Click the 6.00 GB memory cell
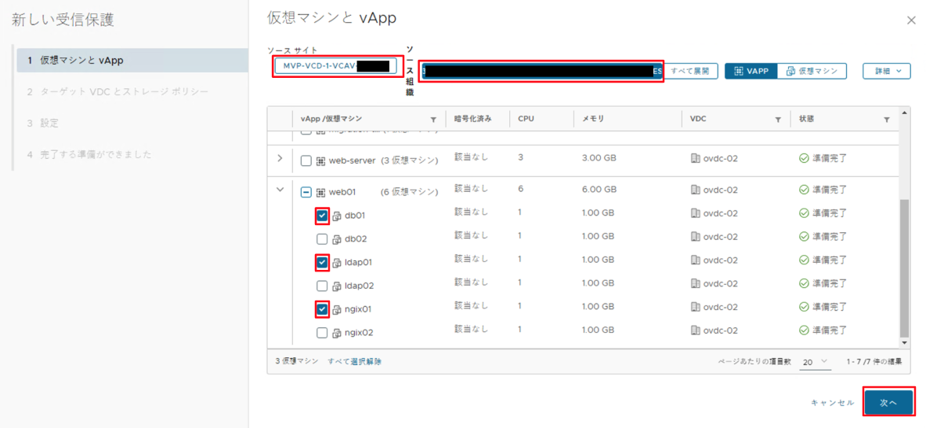This screenshot has height=428, width=926. 599,190
